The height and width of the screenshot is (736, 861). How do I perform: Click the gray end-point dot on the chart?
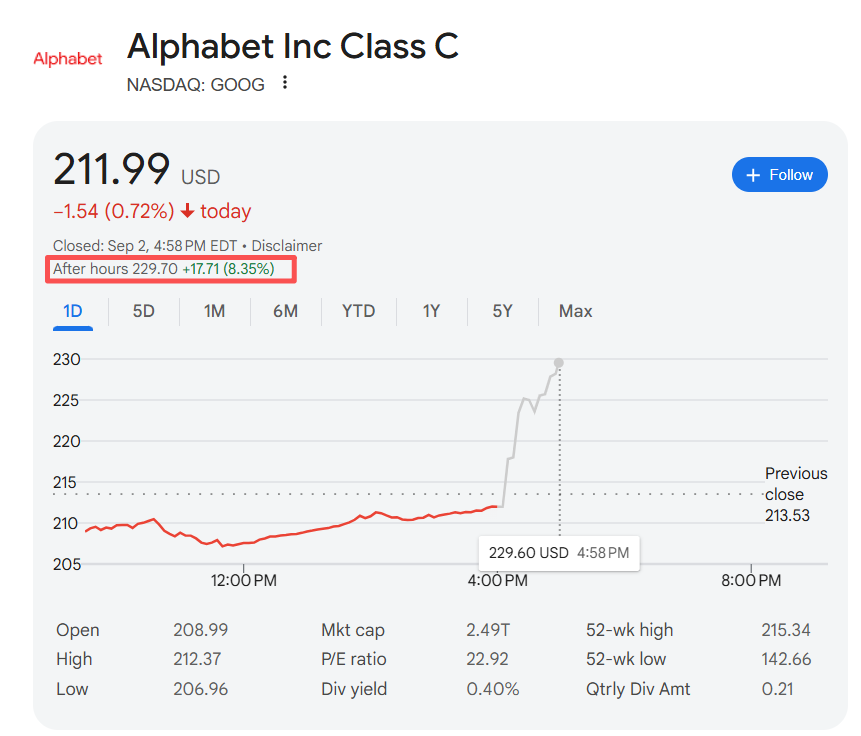pyautogui.click(x=558, y=363)
